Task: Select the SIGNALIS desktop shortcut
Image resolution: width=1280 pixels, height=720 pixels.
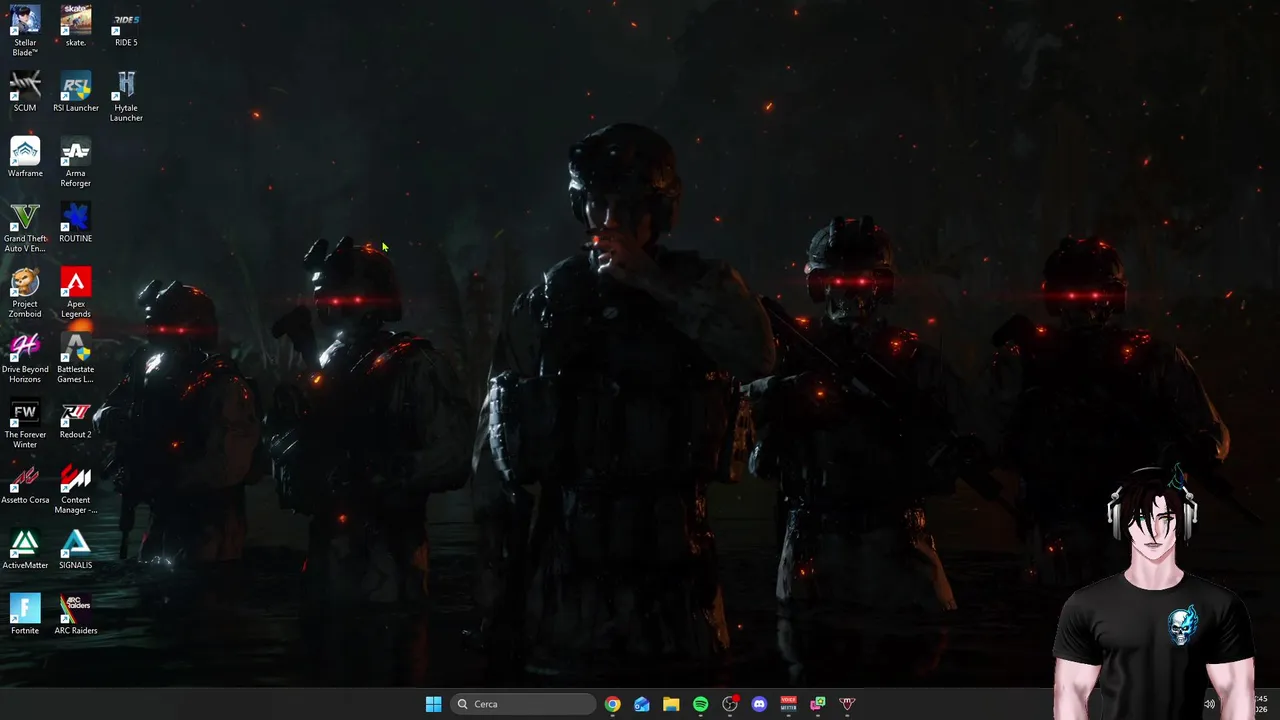Action: pyautogui.click(x=76, y=550)
